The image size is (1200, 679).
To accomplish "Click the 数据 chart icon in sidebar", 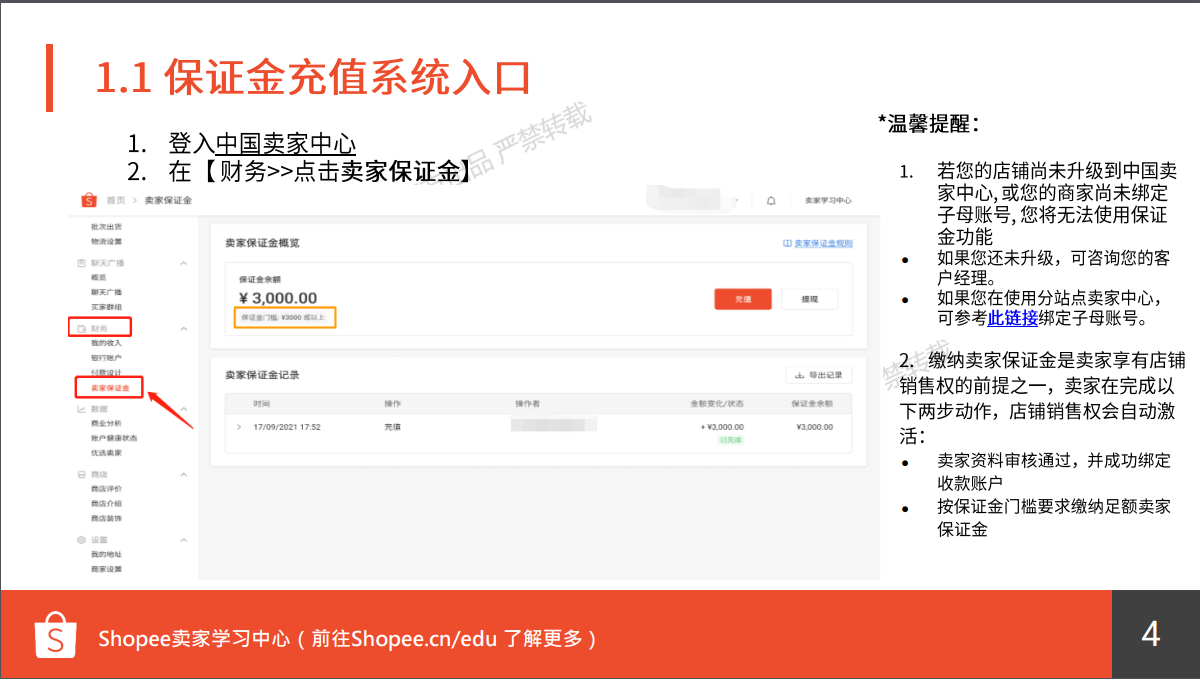I will pyautogui.click(x=81, y=409).
